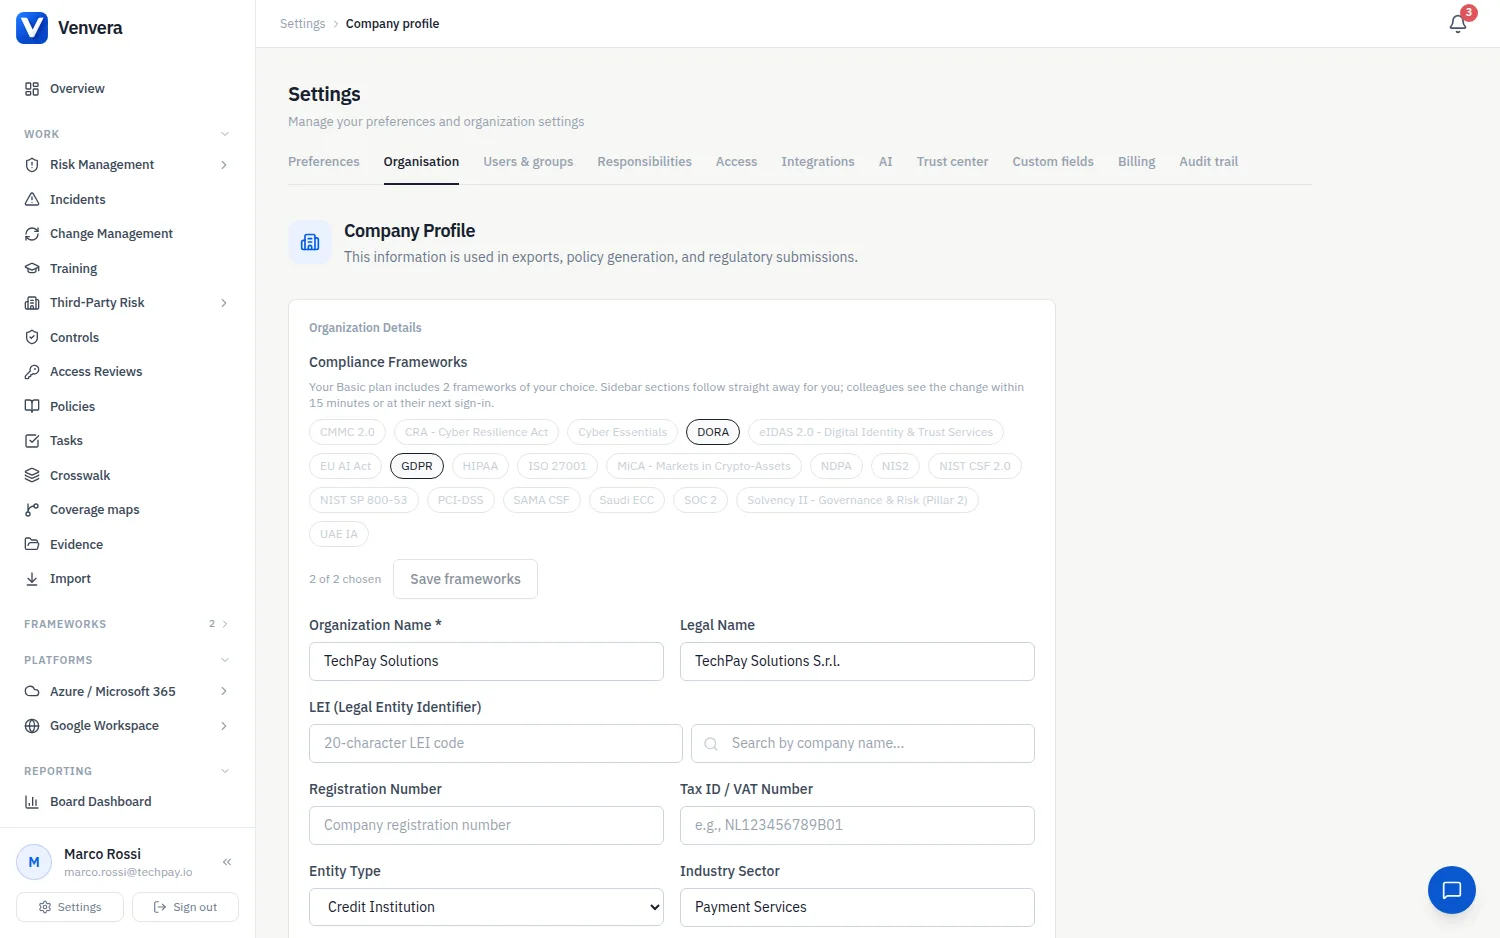Click the Controls shield check icon
Screen dimensions: 1500x938
[32, 337]
